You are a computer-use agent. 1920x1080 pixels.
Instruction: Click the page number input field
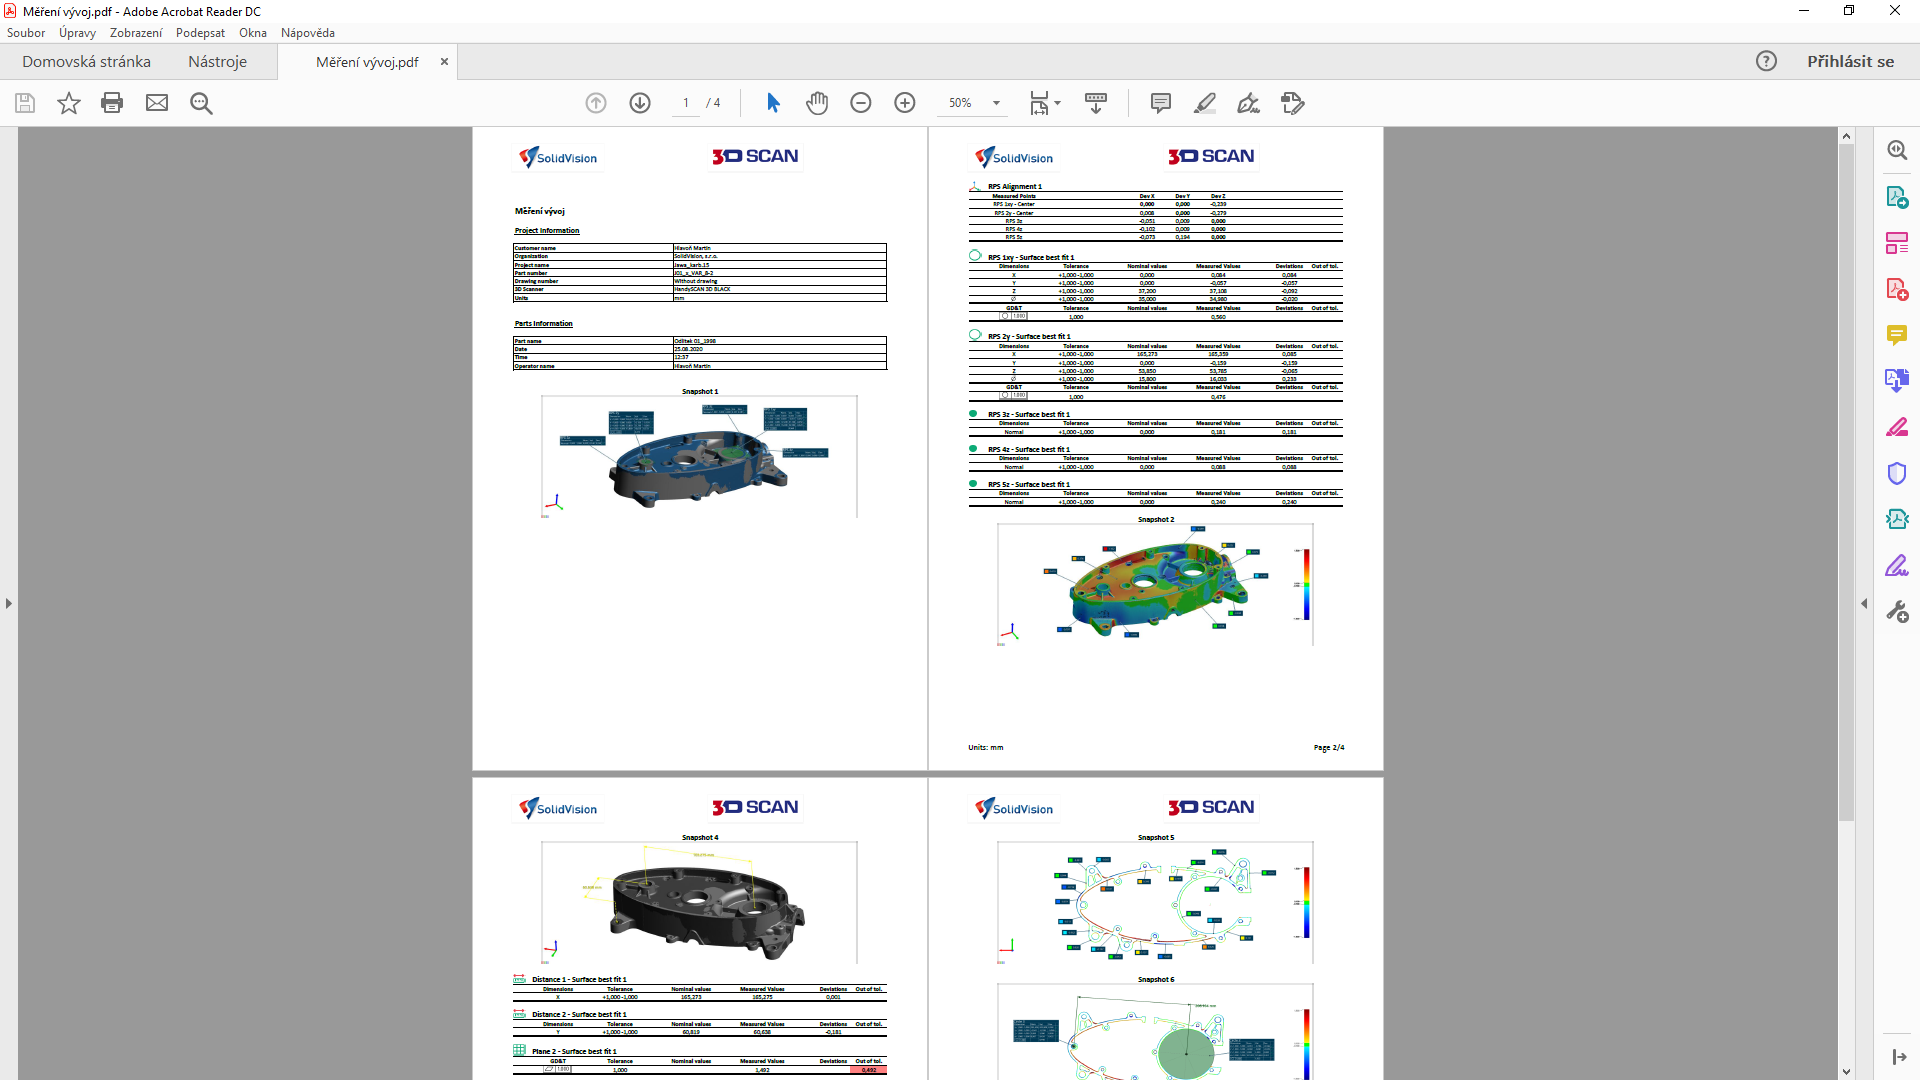click(x=686, y=103)
